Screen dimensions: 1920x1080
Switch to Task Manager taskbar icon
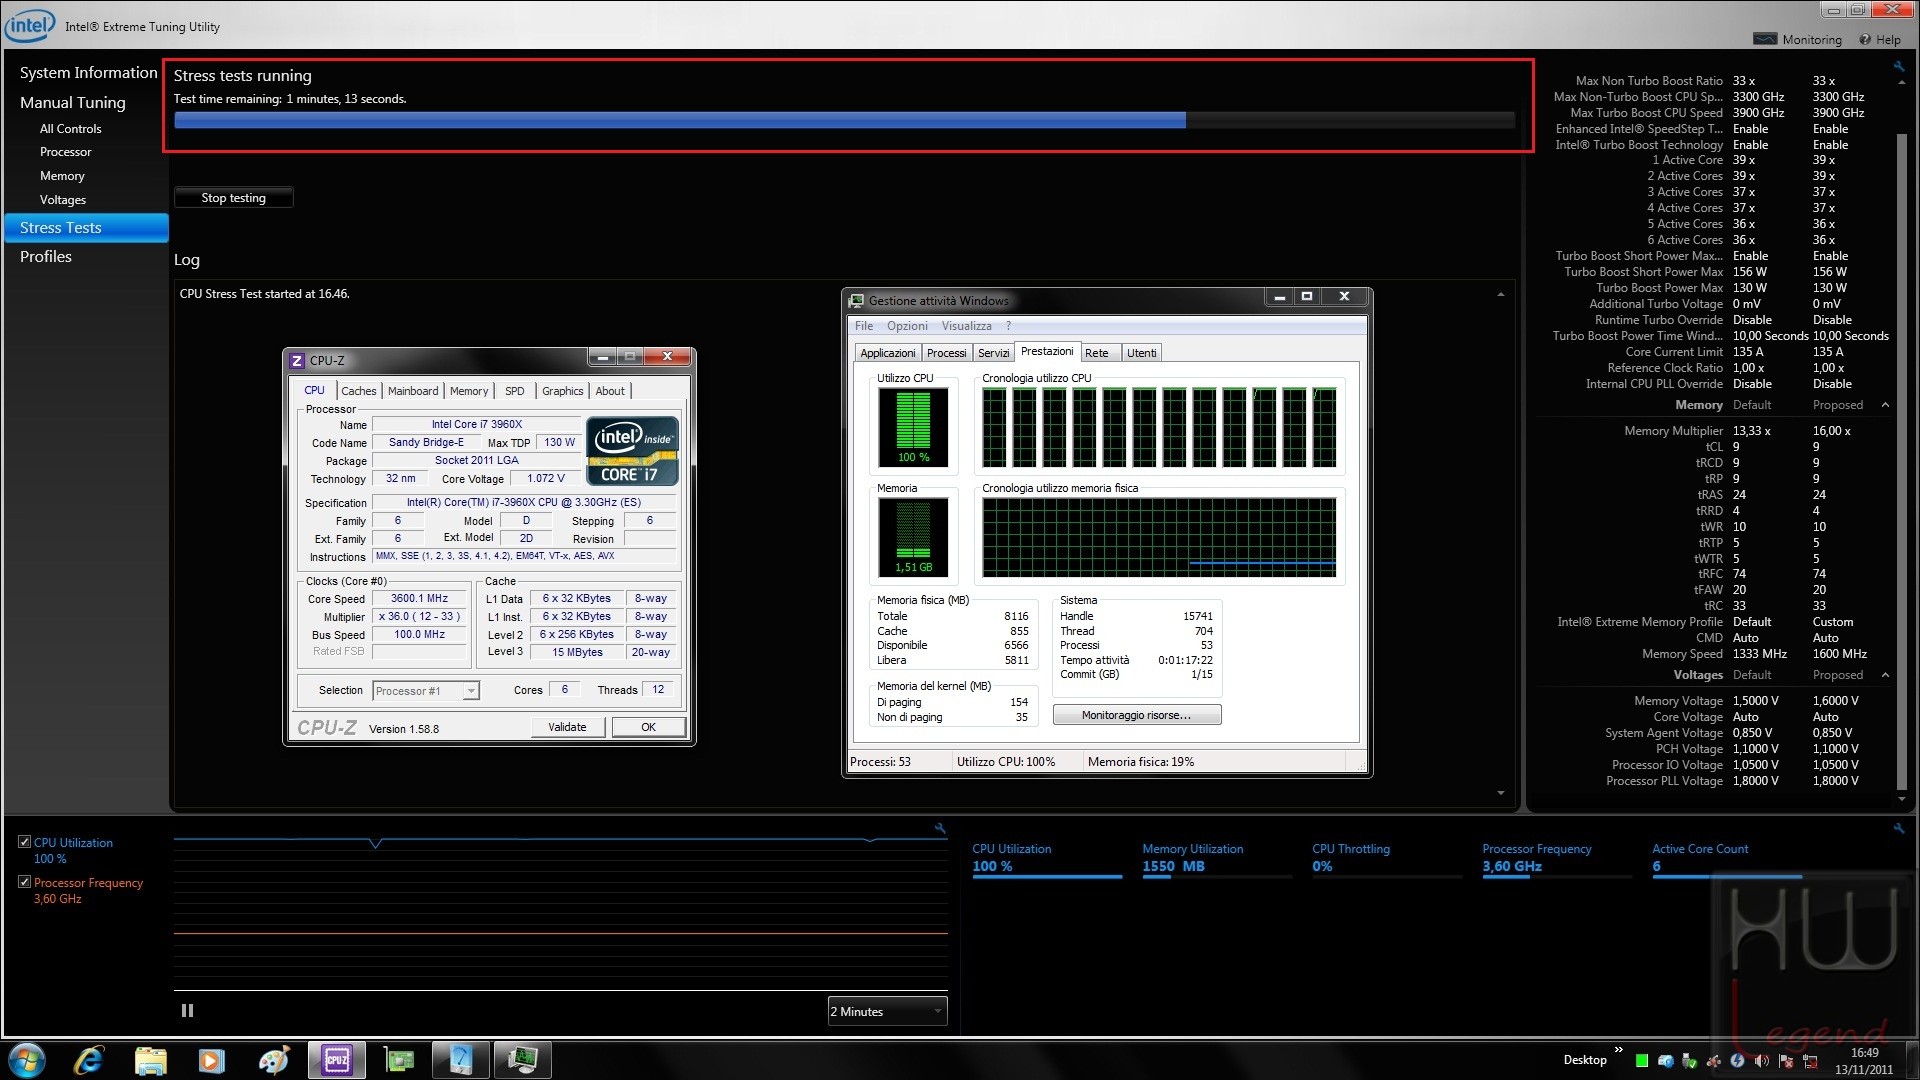click(x=522, y=1060)
